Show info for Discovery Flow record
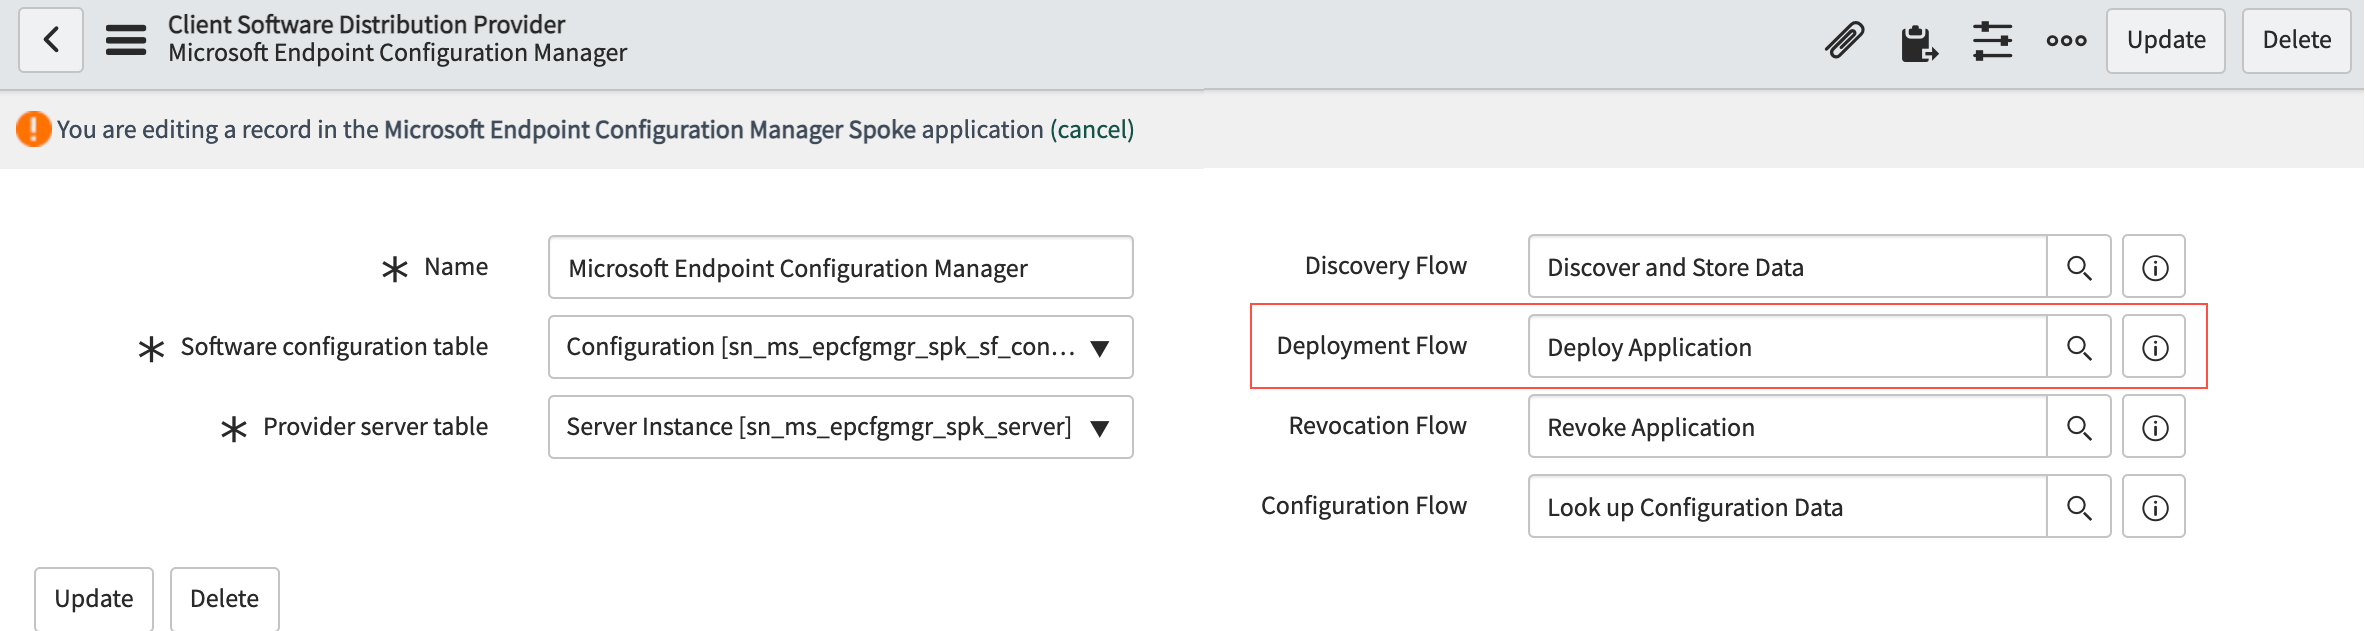The height and width of the screenshot is (631, 2365). [2154, 267]
